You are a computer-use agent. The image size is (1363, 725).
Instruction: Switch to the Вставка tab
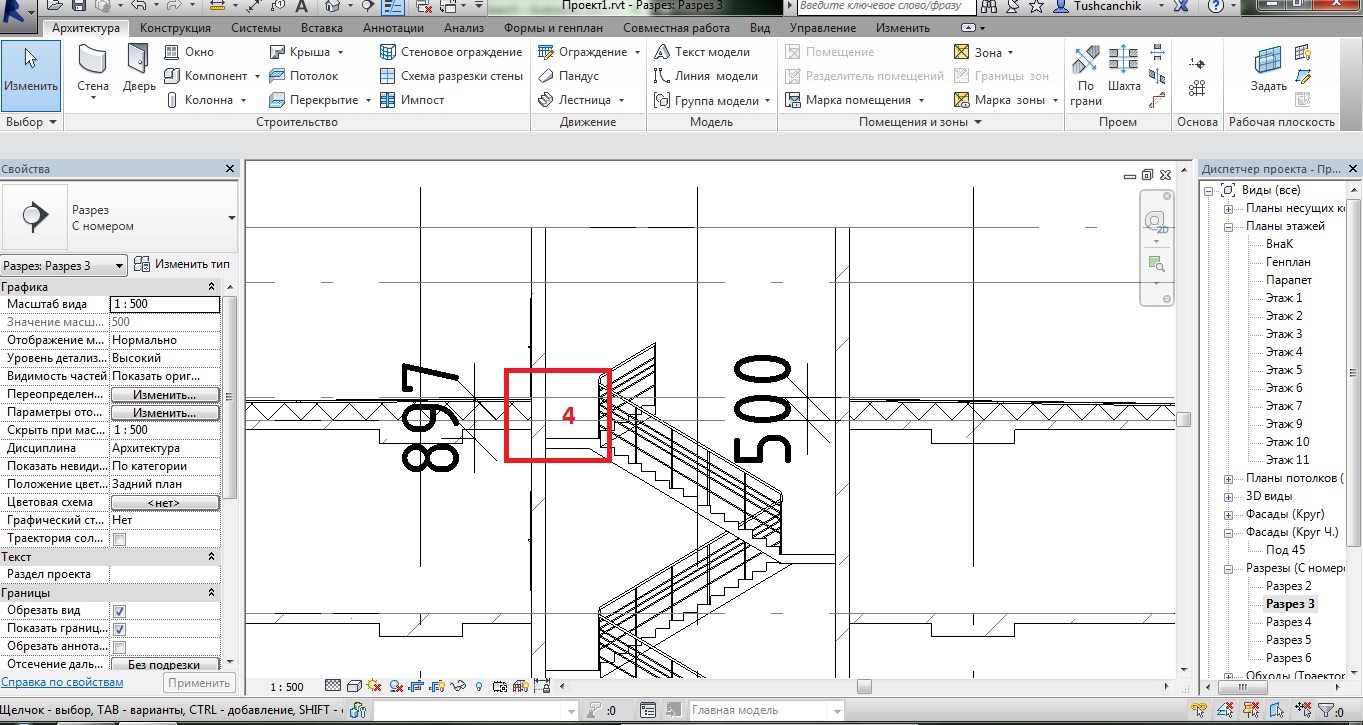[321, 28]
